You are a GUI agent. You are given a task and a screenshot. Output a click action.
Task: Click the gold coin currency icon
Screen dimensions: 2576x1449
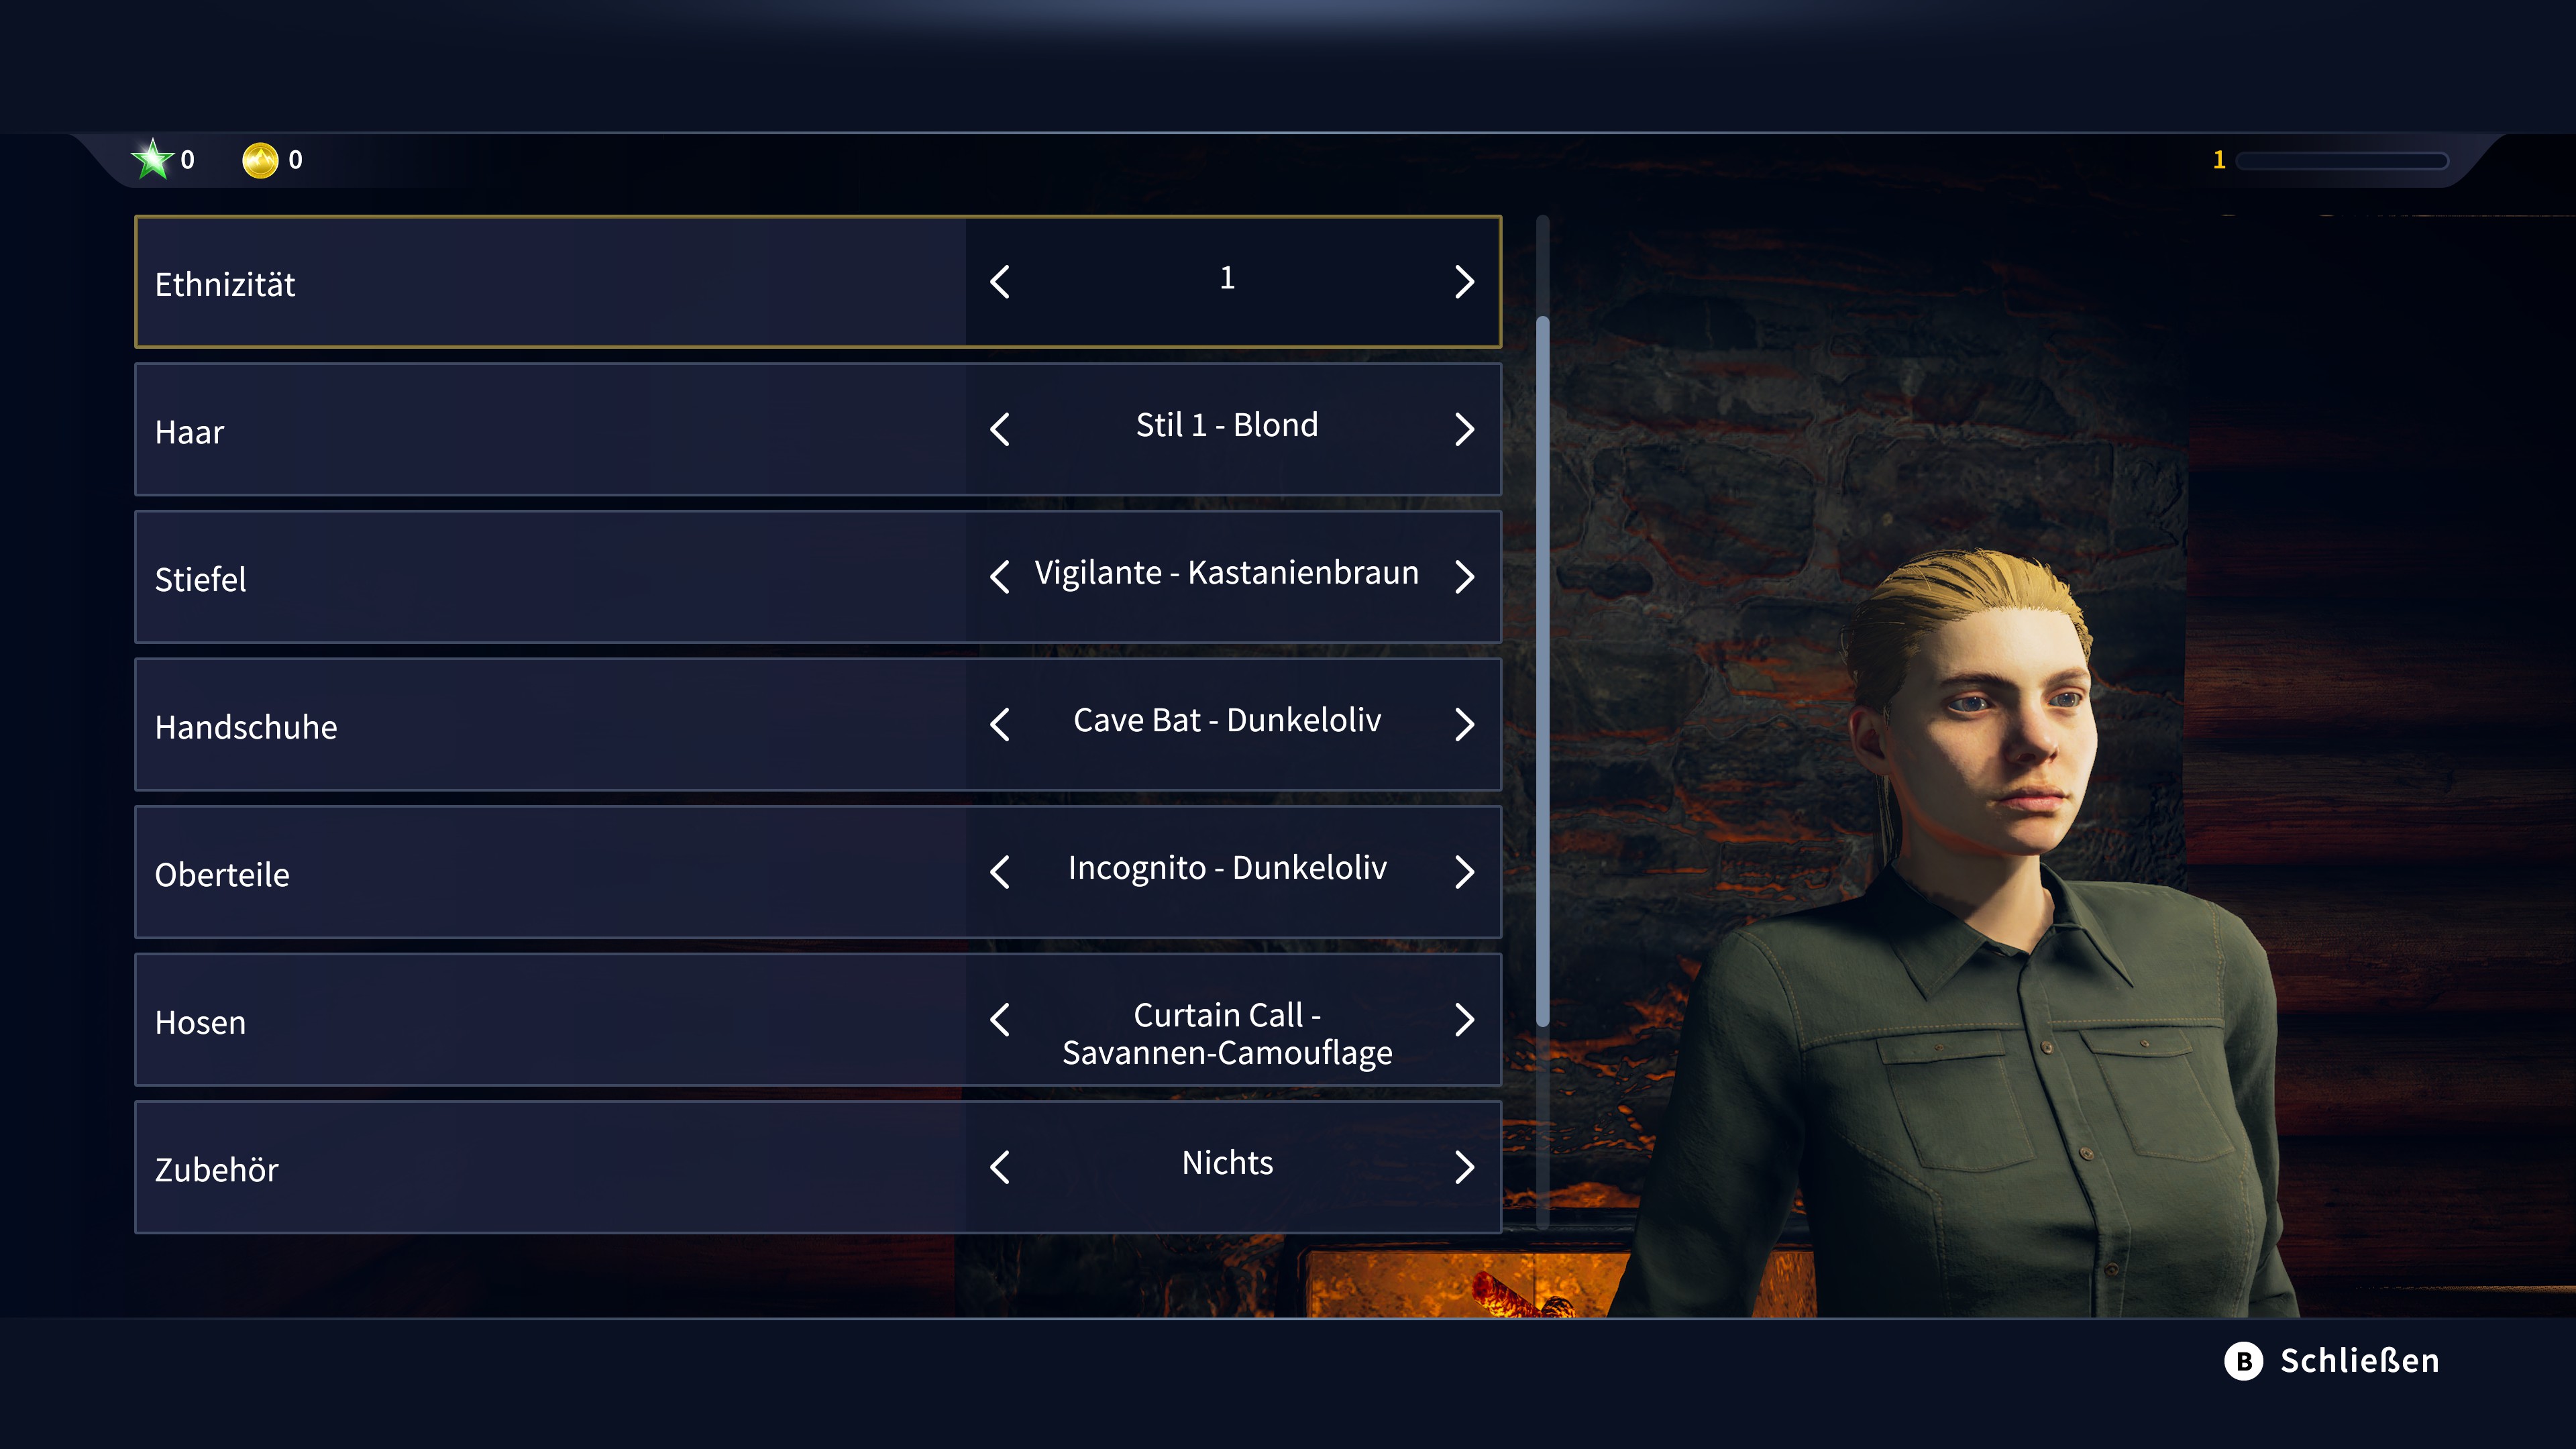pos(260,160)
